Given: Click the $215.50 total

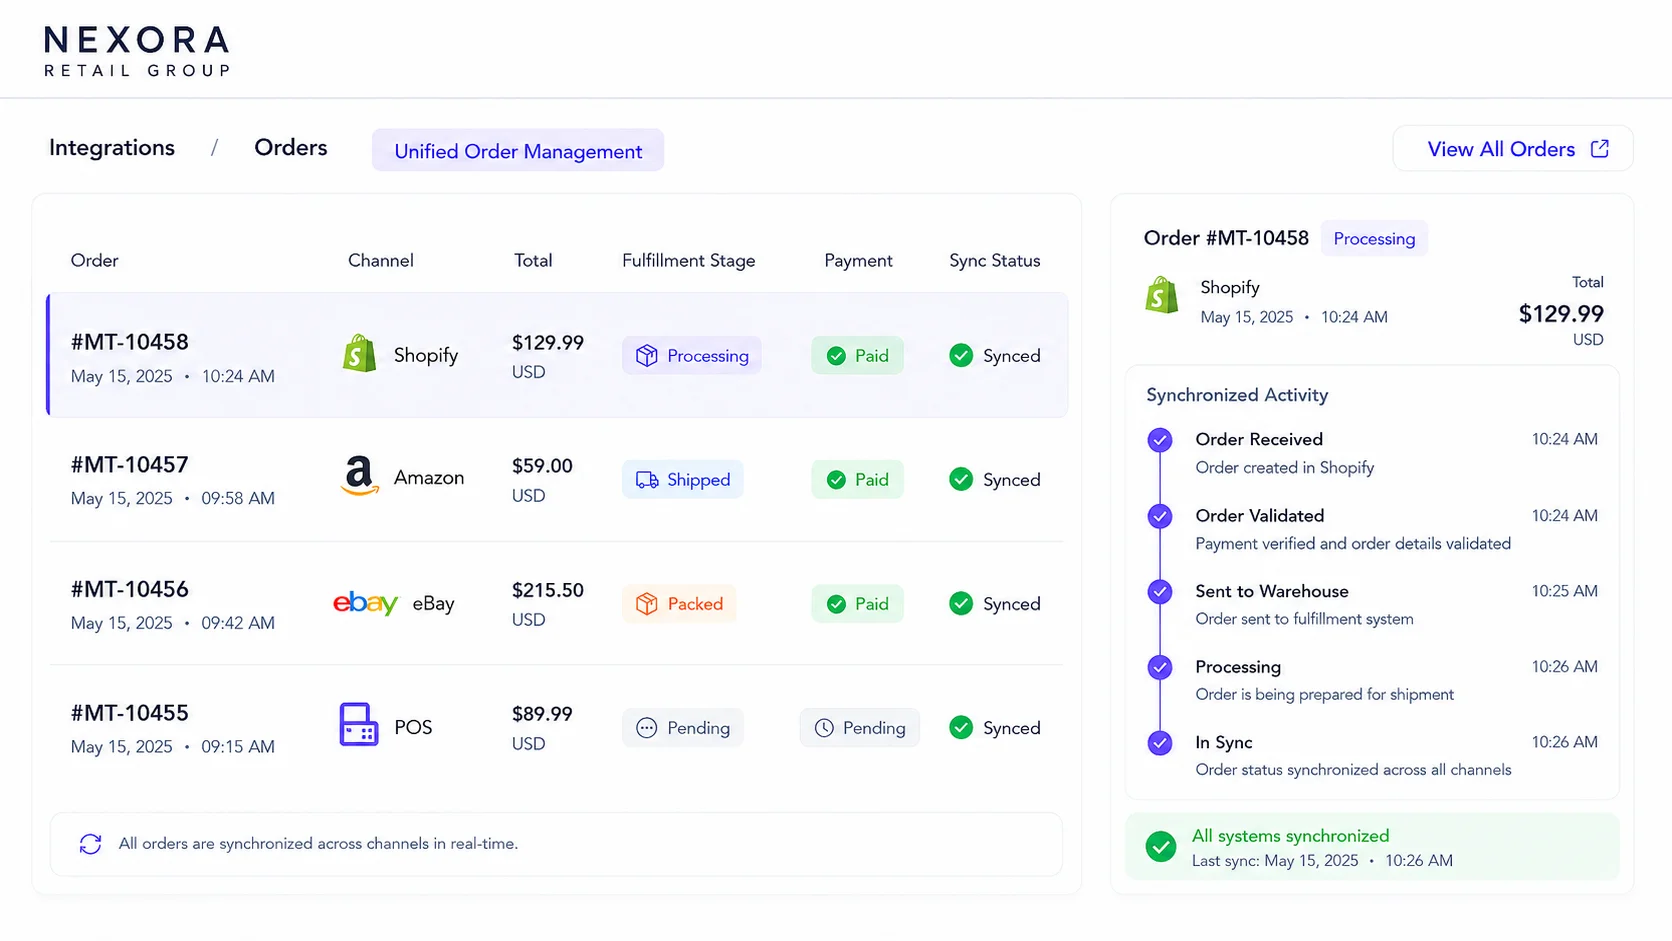Looking at the screenshot, I should [x=548, y=590].
